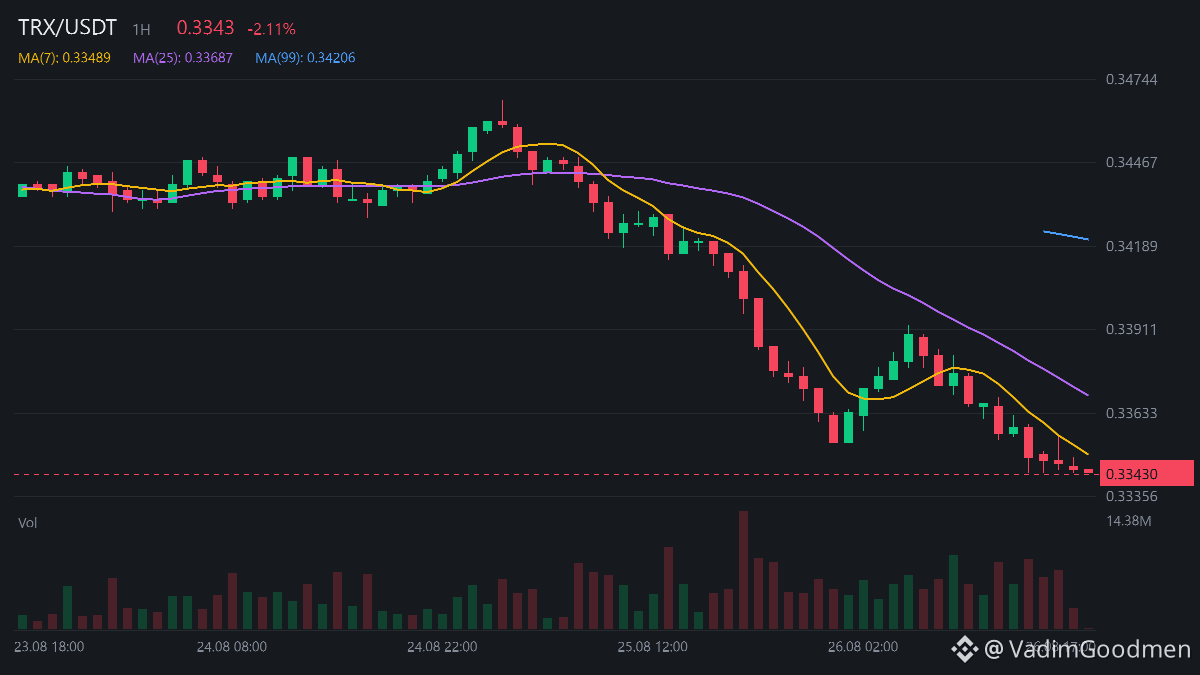1200x675 pixels.
Task: Click the current price tag 0.33430
Action: [1146, 473]
